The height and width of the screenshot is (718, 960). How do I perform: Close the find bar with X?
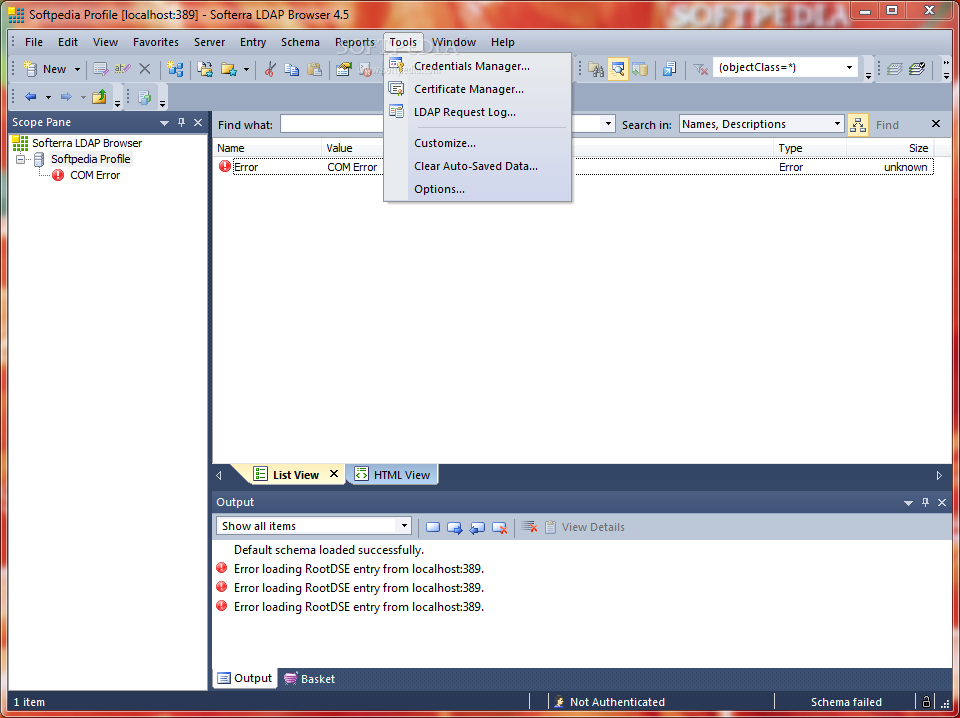click(936, 124)
